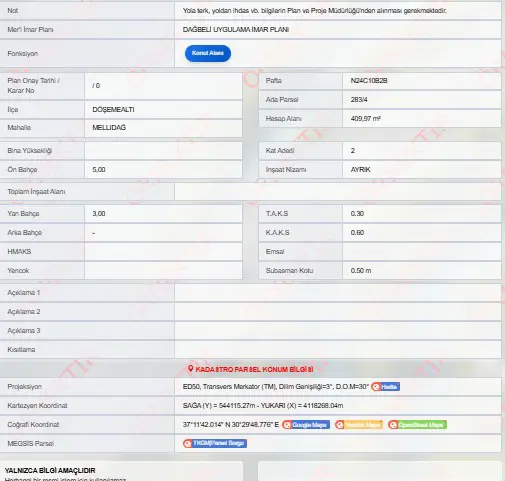505x481 pixels.
Task: Click the Mer'i İmar Planı label
Action: point(30,30)
